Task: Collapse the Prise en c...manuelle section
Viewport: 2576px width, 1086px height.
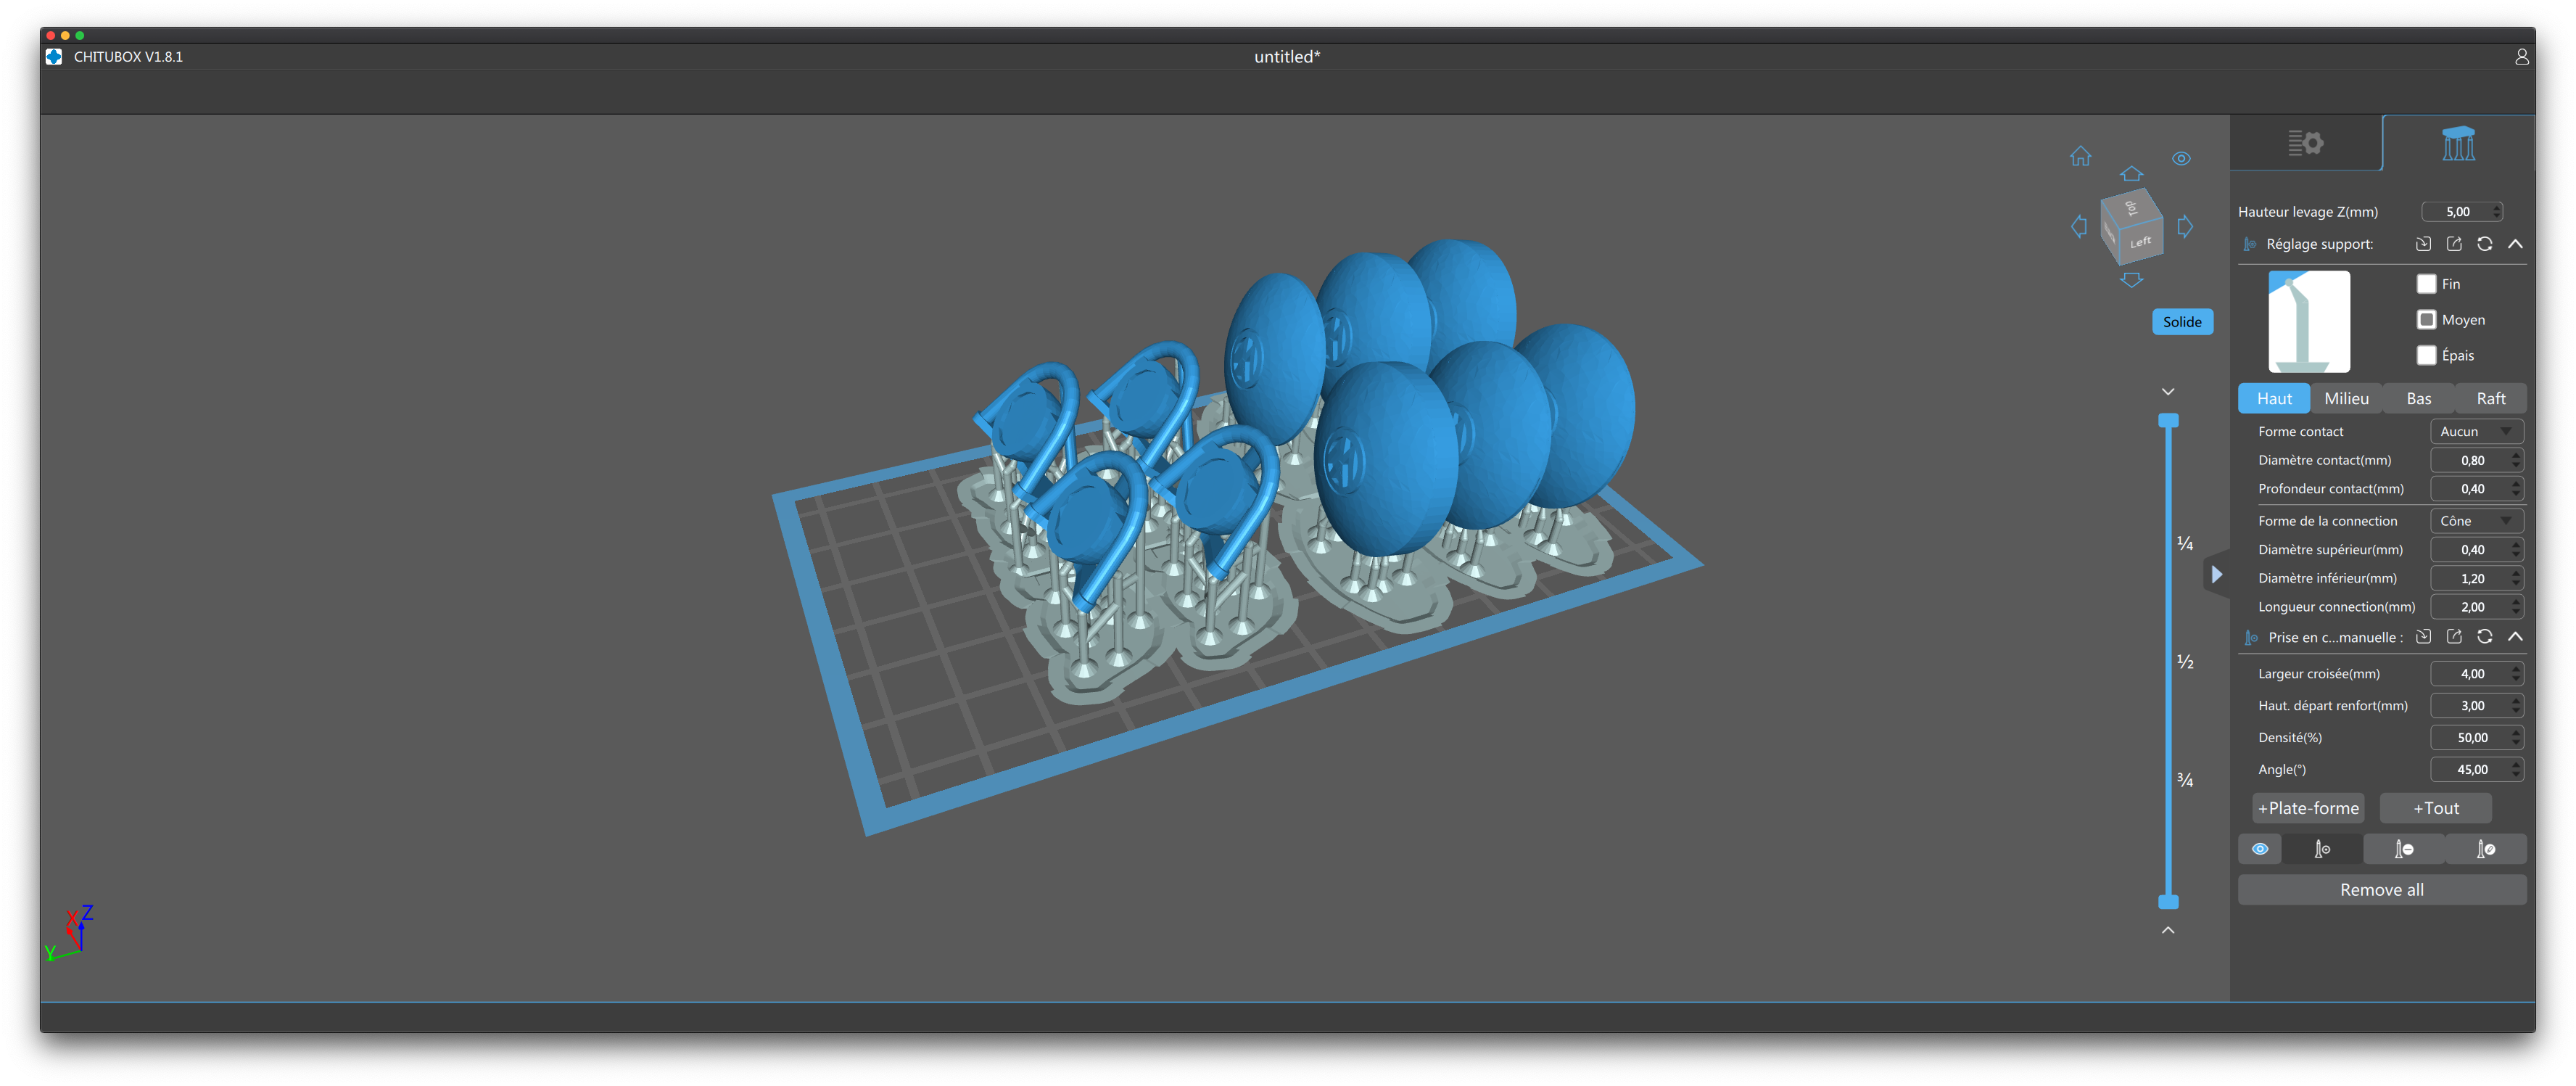Action: pos(2515,637)
